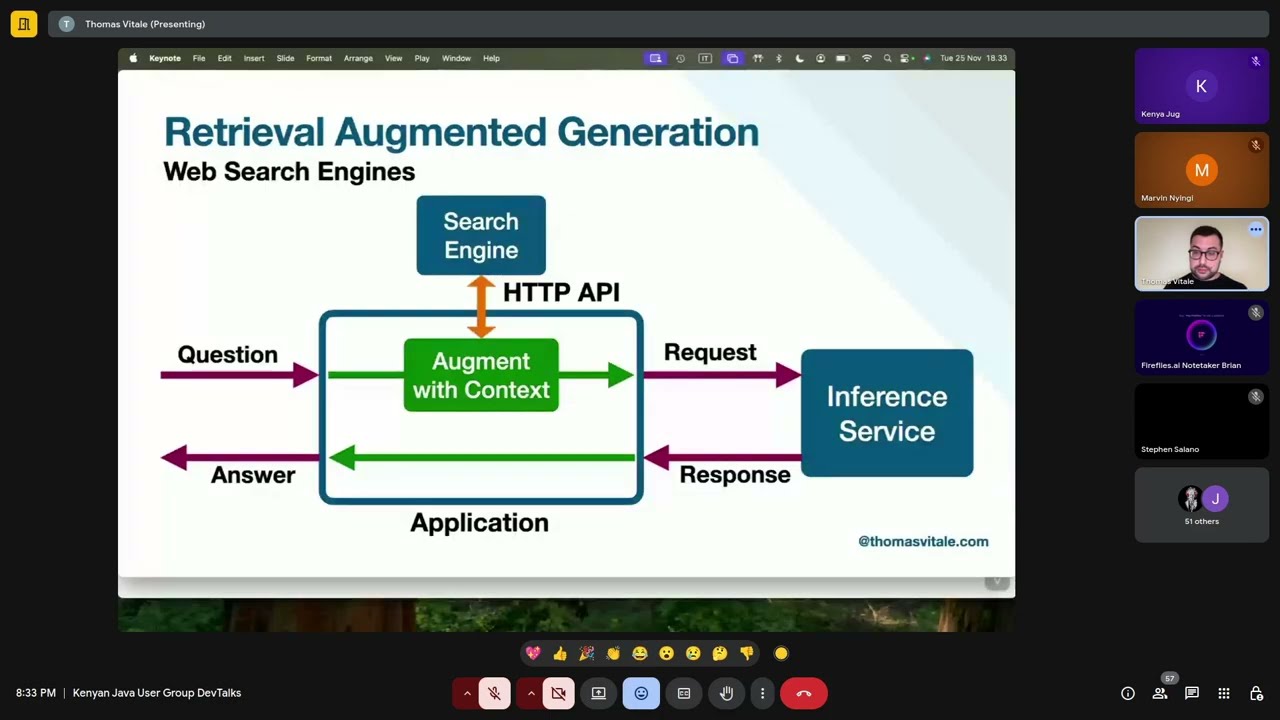
Task: Open meeting details info panel
Action: (x=1128, y=693)
